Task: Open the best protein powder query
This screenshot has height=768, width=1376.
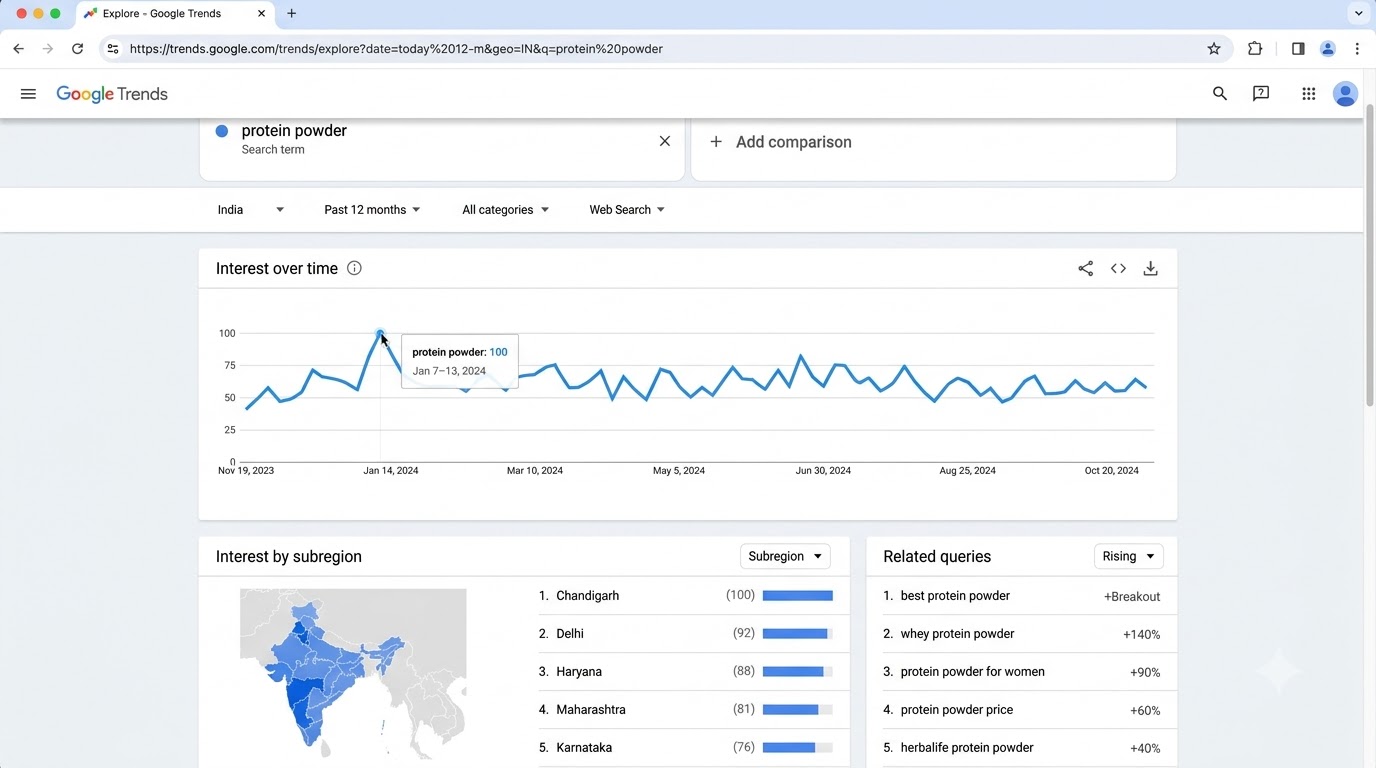Action: tap(955, 596)
